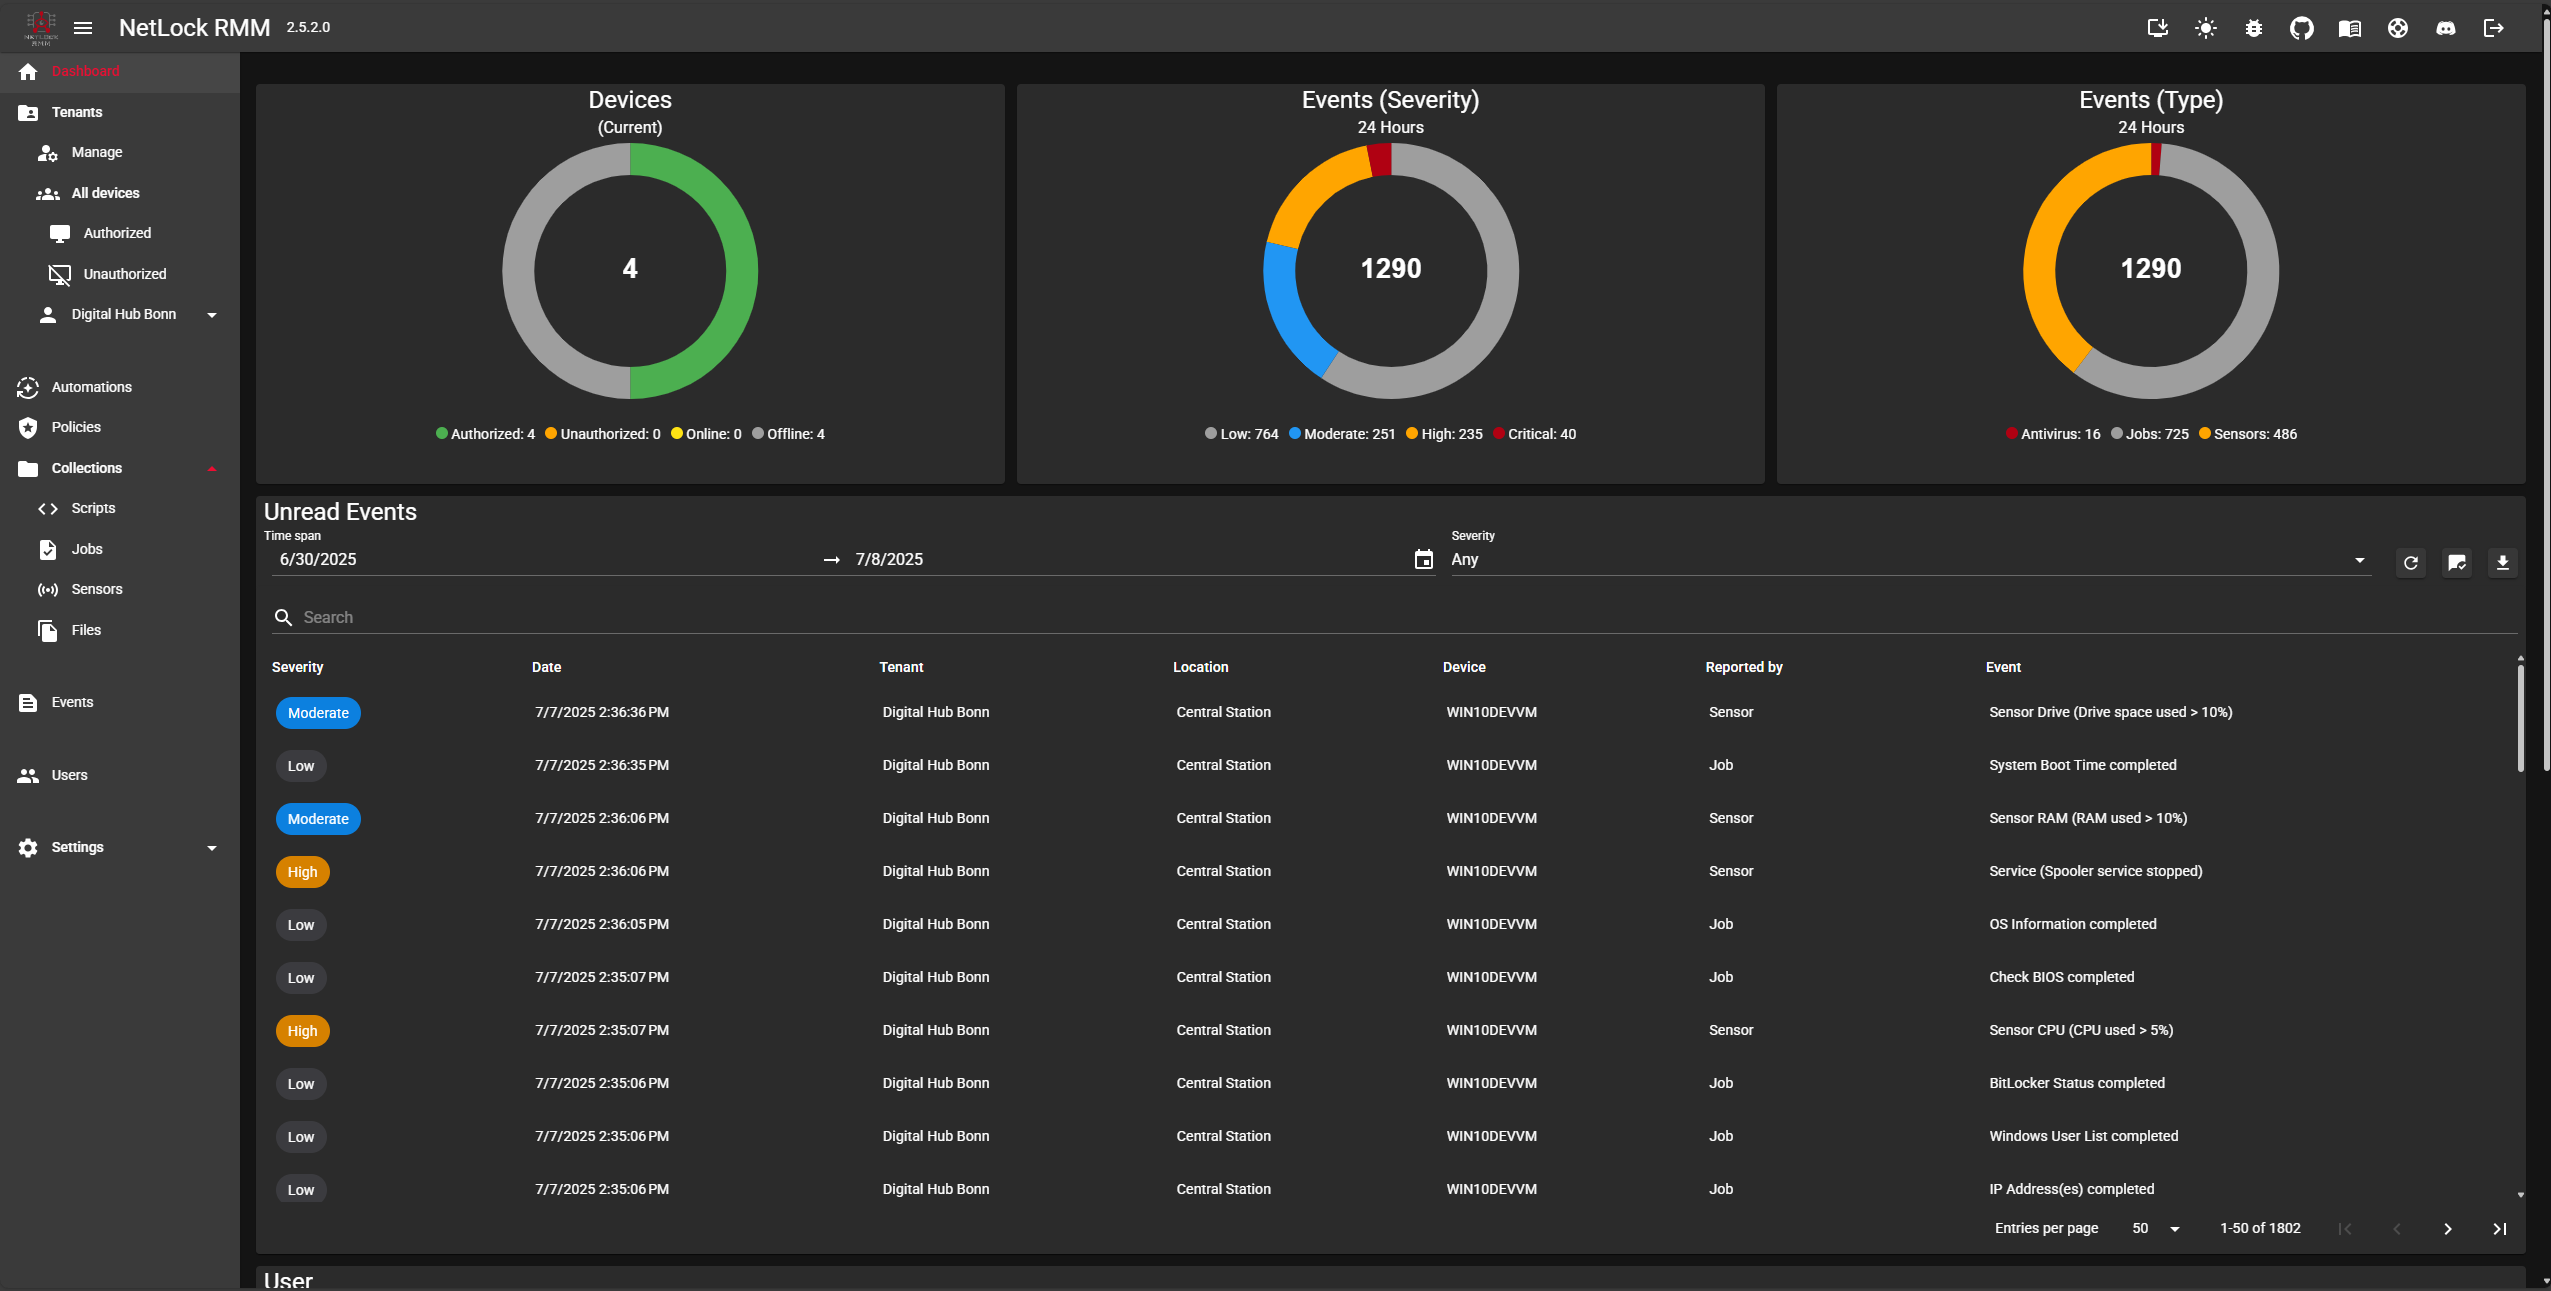Go to Sensors in Collections
Screen dimensions: 2551x1291
[96, 589]
